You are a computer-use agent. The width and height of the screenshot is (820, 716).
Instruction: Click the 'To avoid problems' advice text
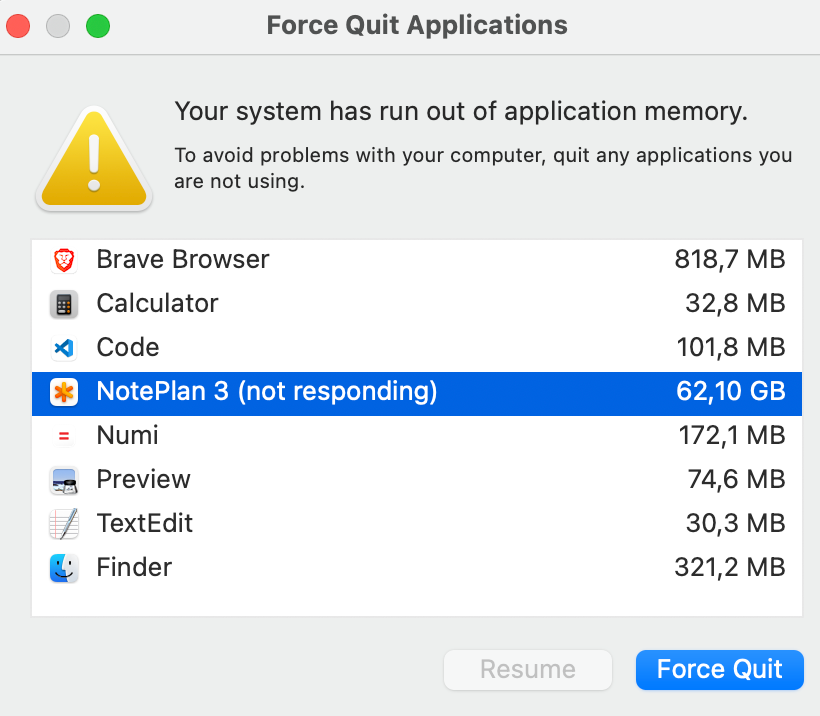(x=483, y=168)
